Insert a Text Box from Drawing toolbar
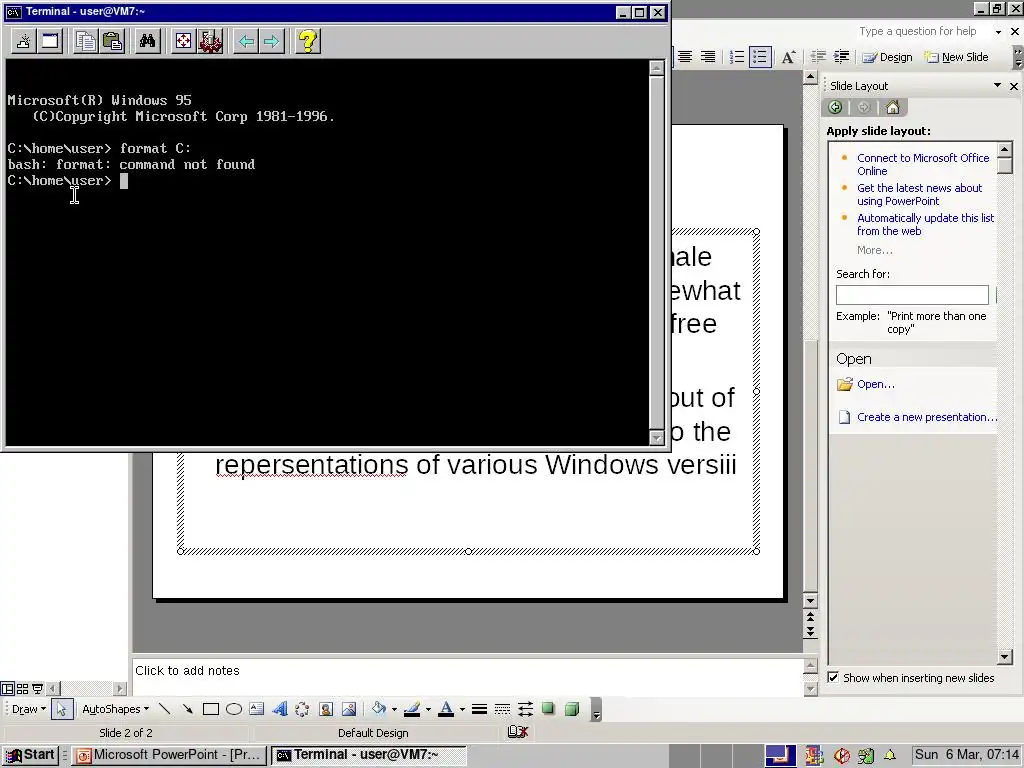 [x=257, y=709]
